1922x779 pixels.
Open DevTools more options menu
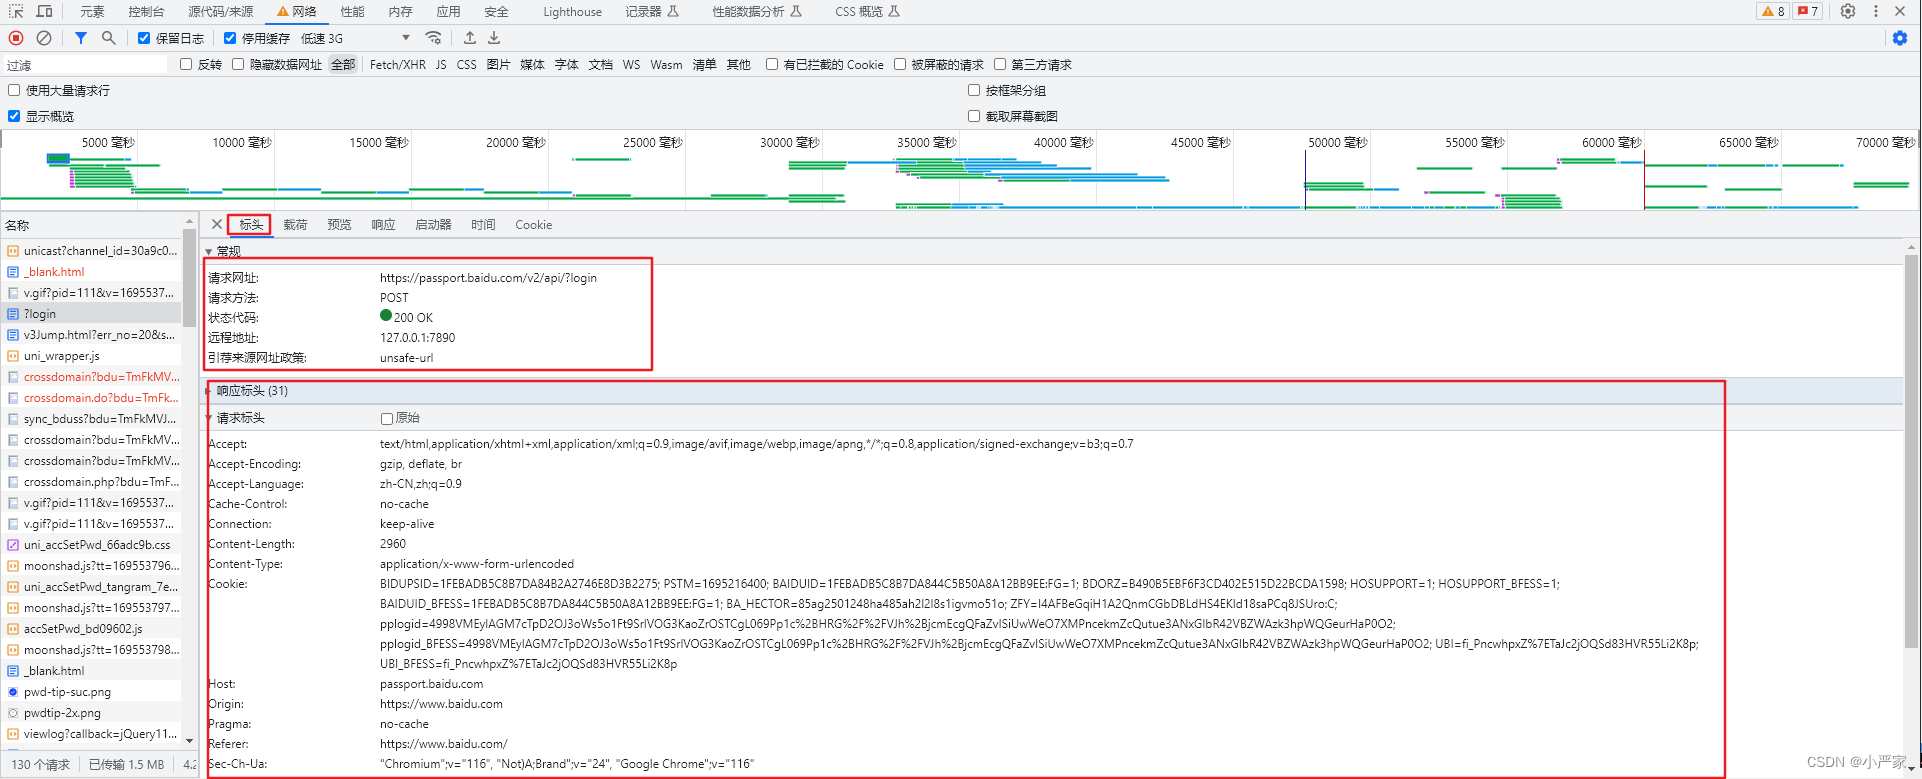click(1875, 11)
